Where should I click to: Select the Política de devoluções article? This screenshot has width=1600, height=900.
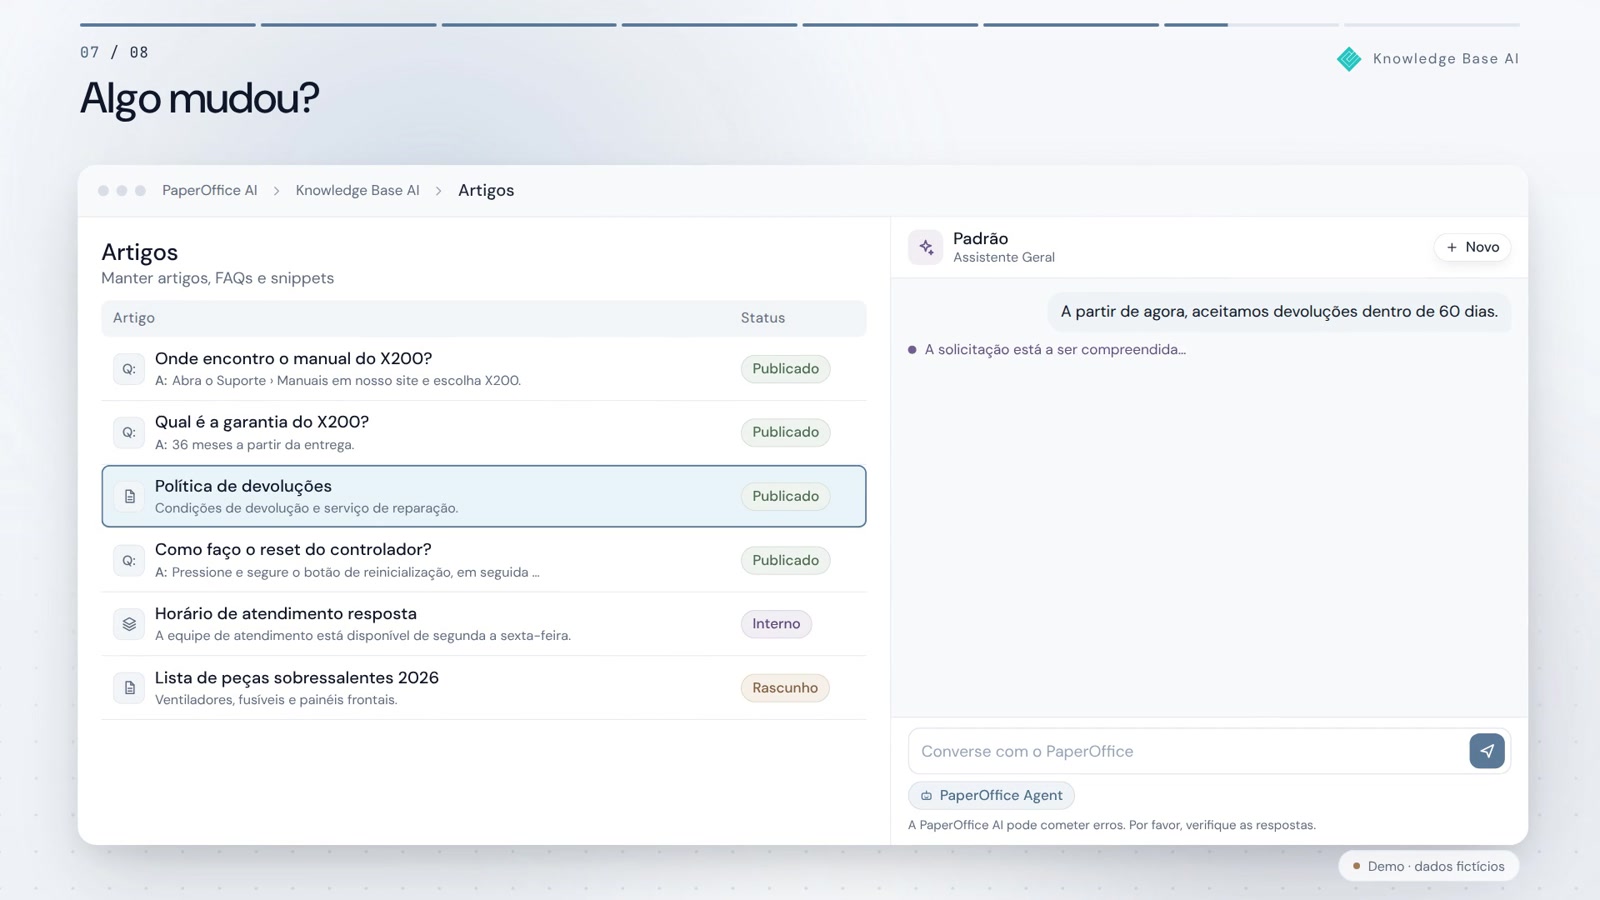[x=484, y=496]
